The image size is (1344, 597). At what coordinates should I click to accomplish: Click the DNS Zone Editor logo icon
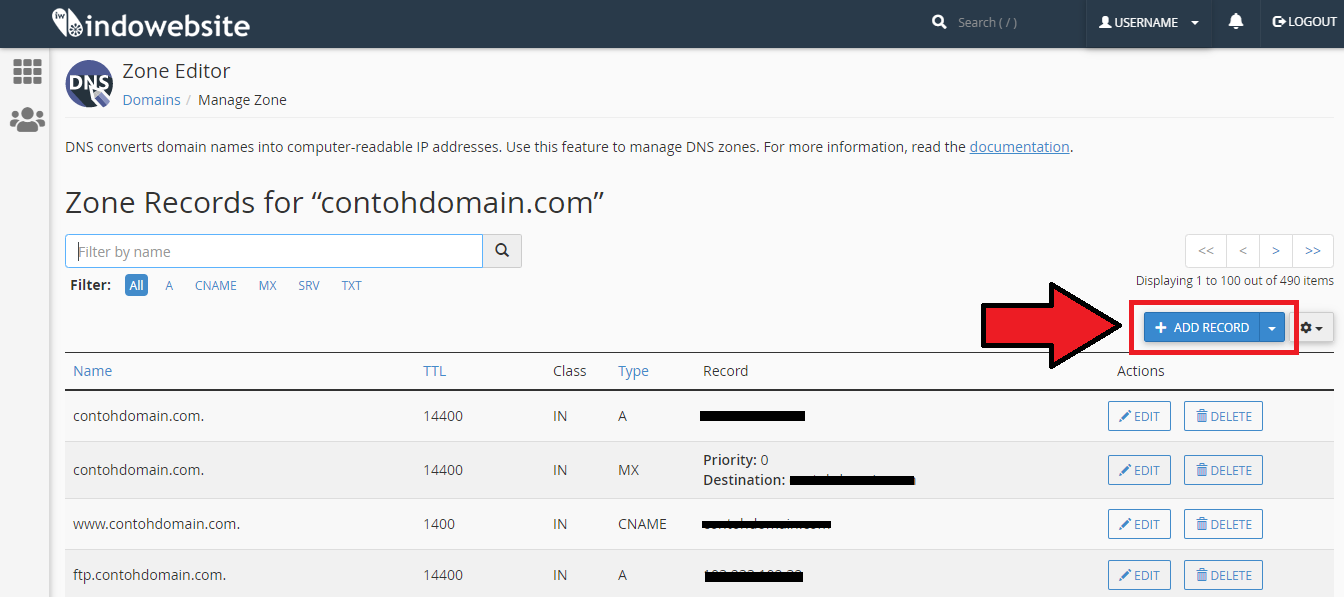(x=89, y=84)
